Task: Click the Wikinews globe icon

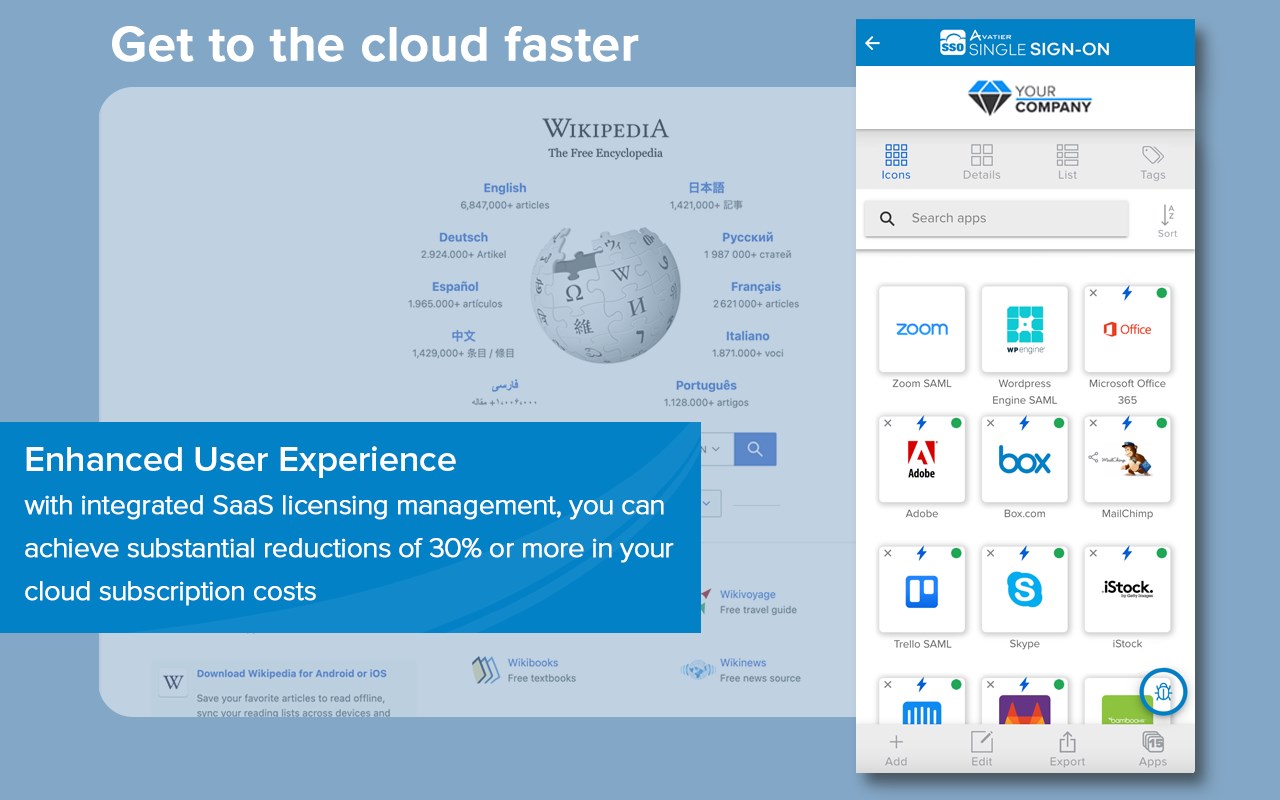Action: click(x=696, y=670)
